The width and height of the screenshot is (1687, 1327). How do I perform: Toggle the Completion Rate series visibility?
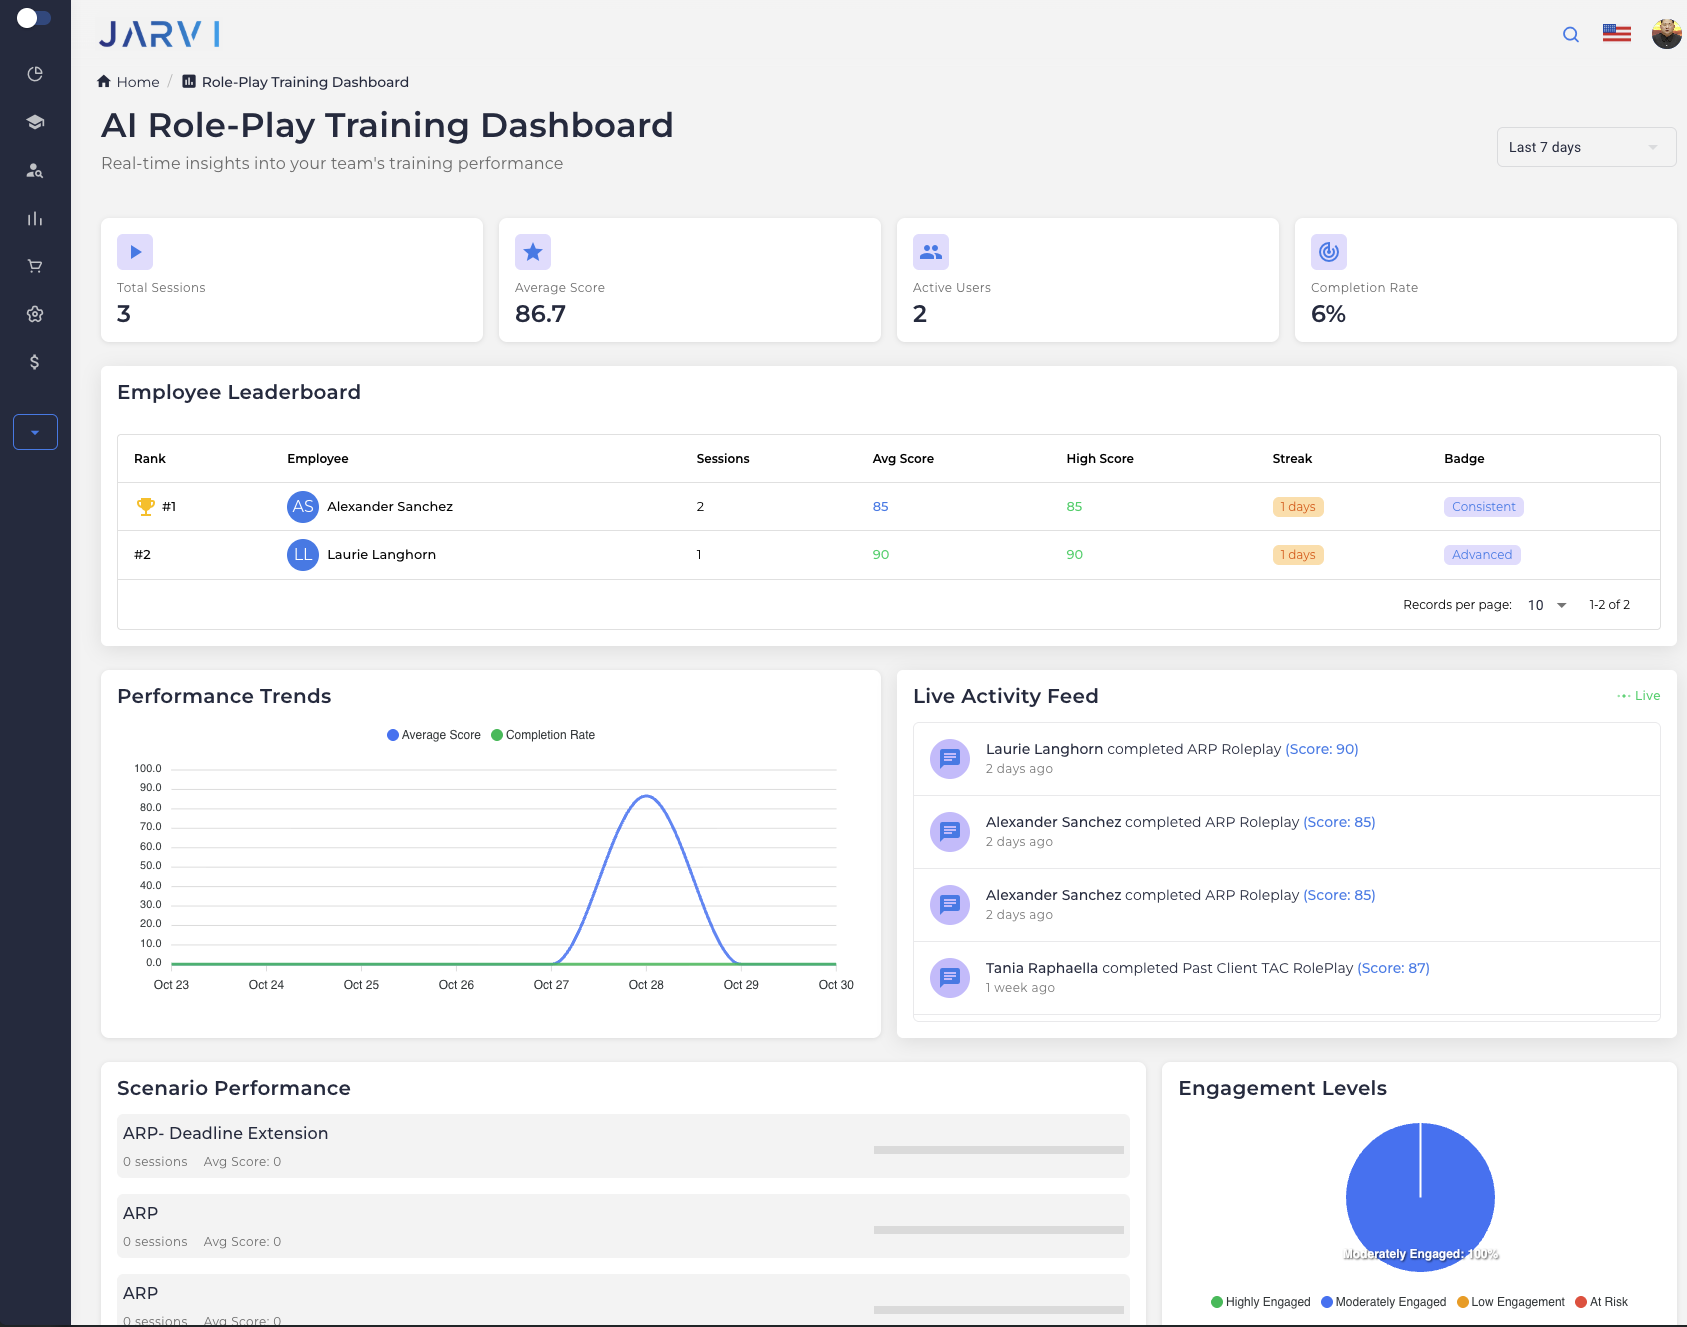pyautogui.click(x=543, y=735)
